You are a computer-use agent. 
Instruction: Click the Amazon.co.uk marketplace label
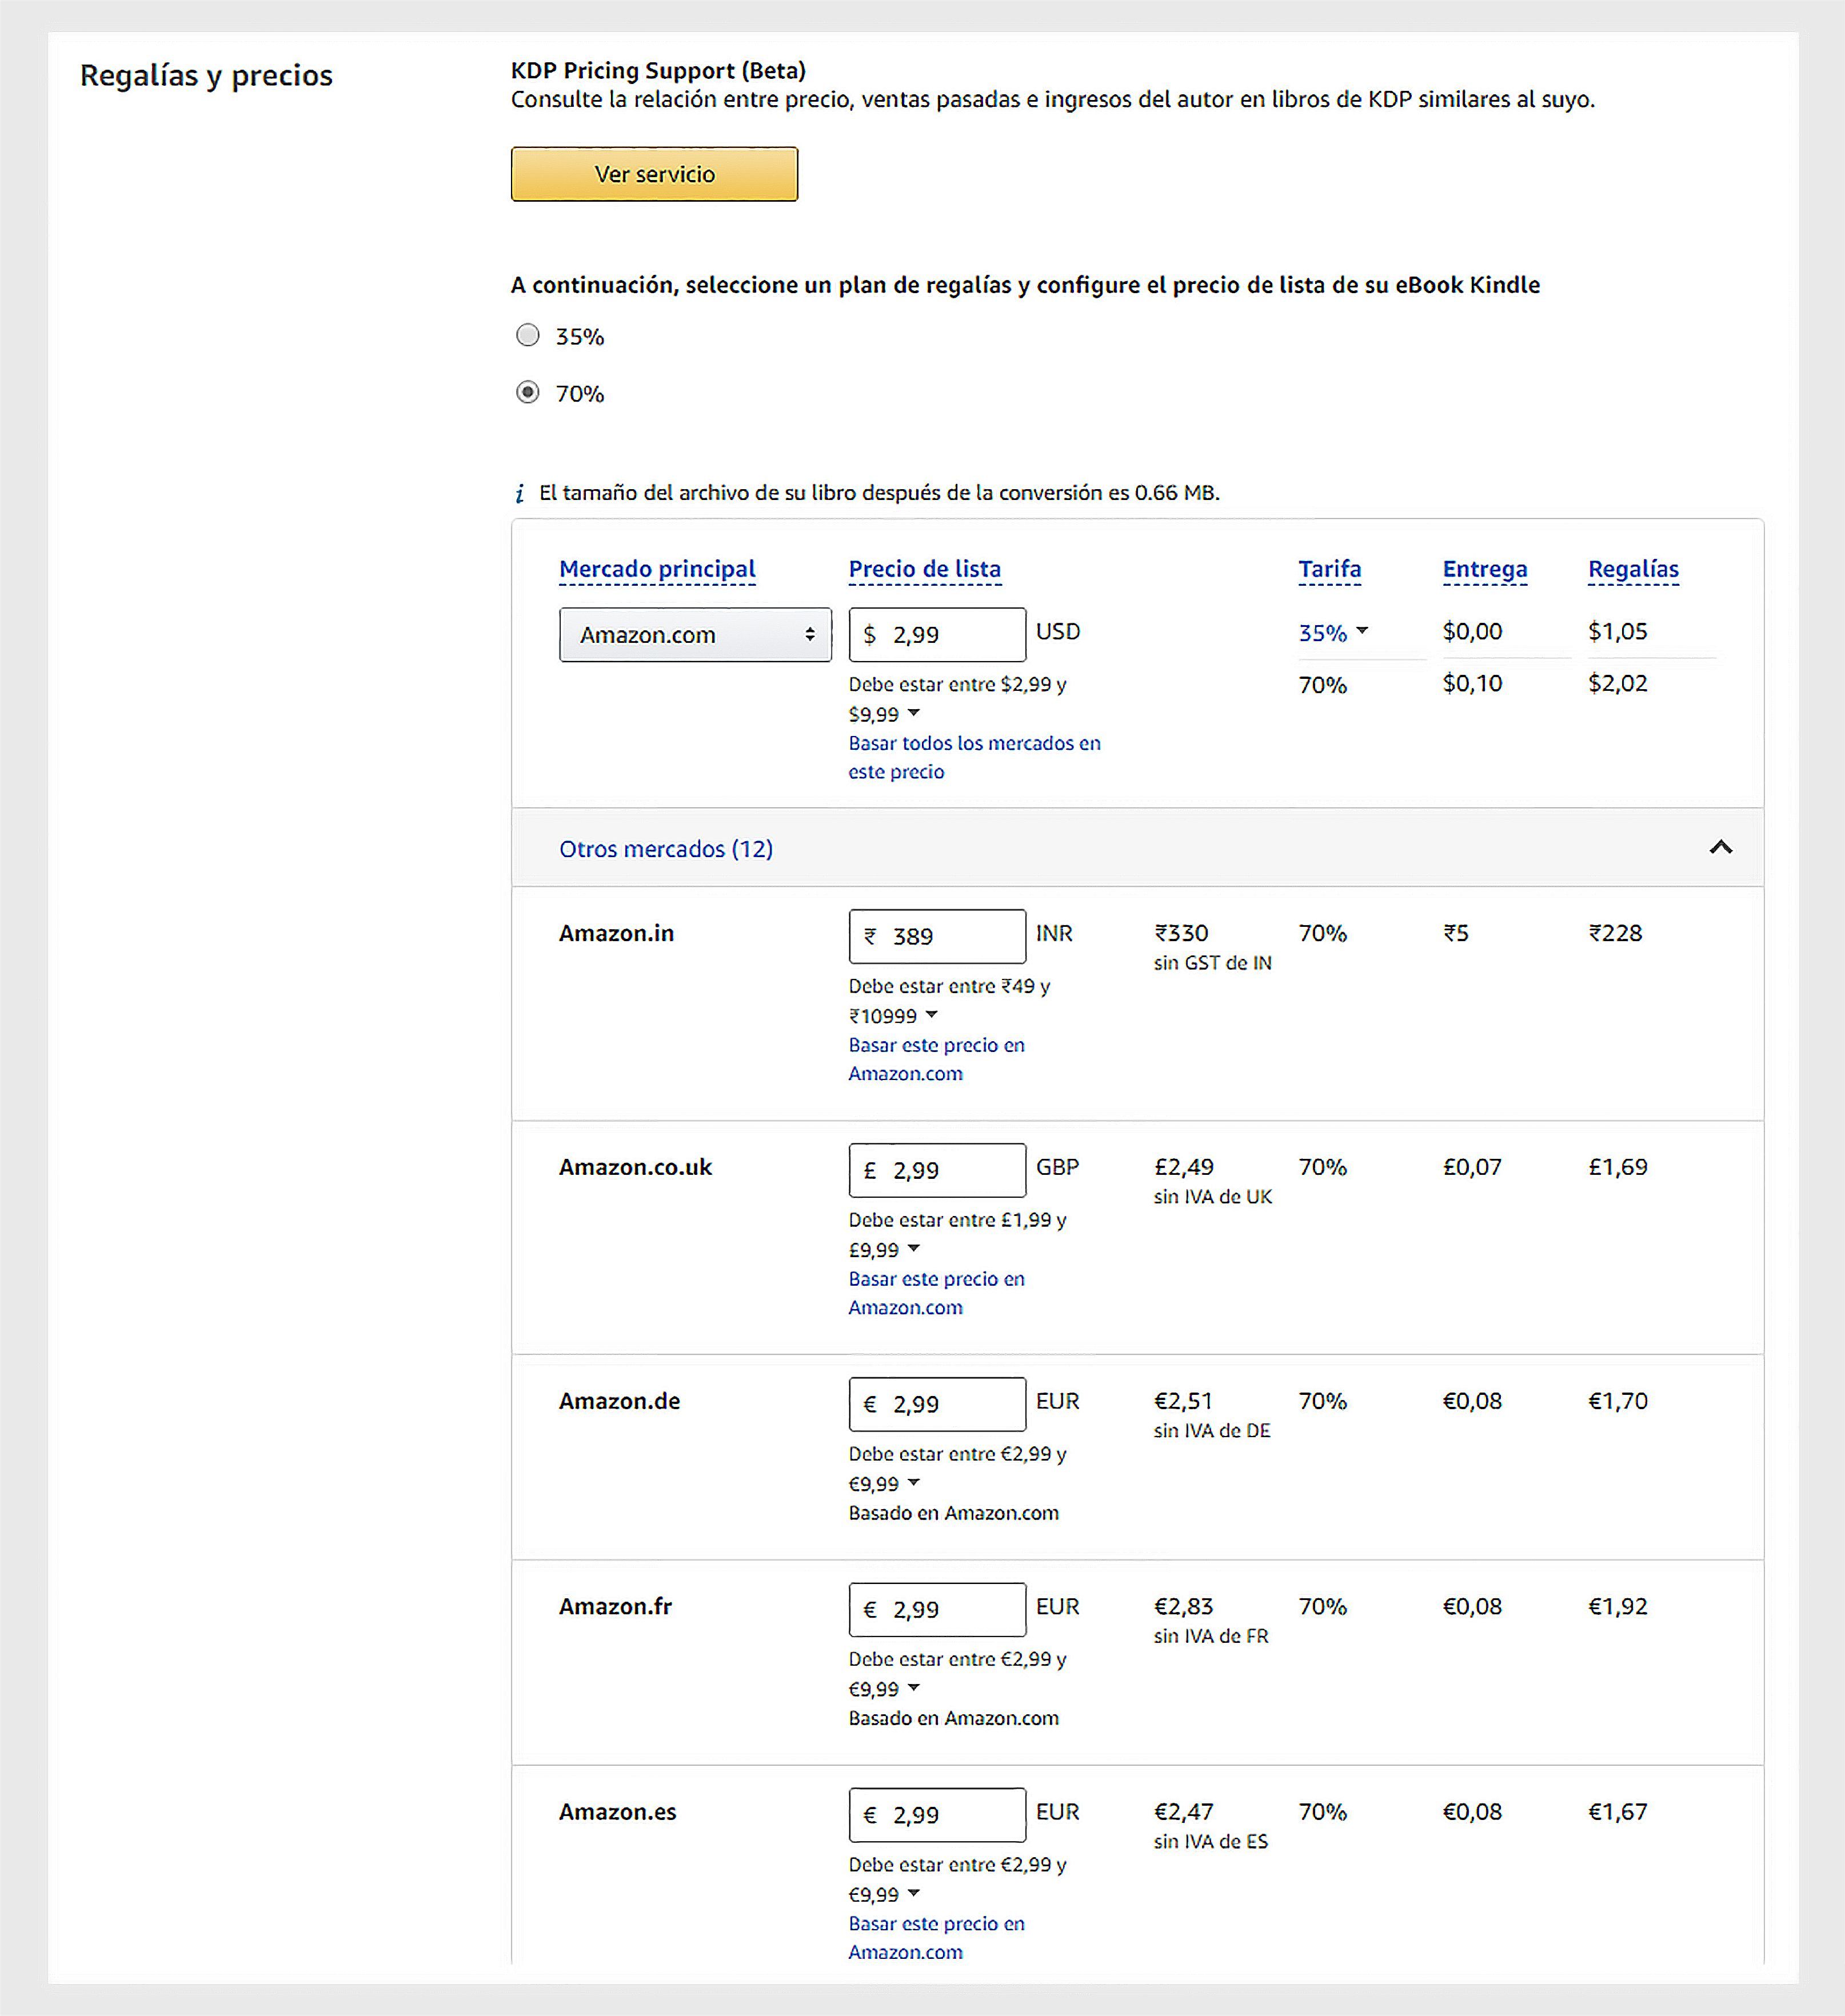pos(635,1167)
